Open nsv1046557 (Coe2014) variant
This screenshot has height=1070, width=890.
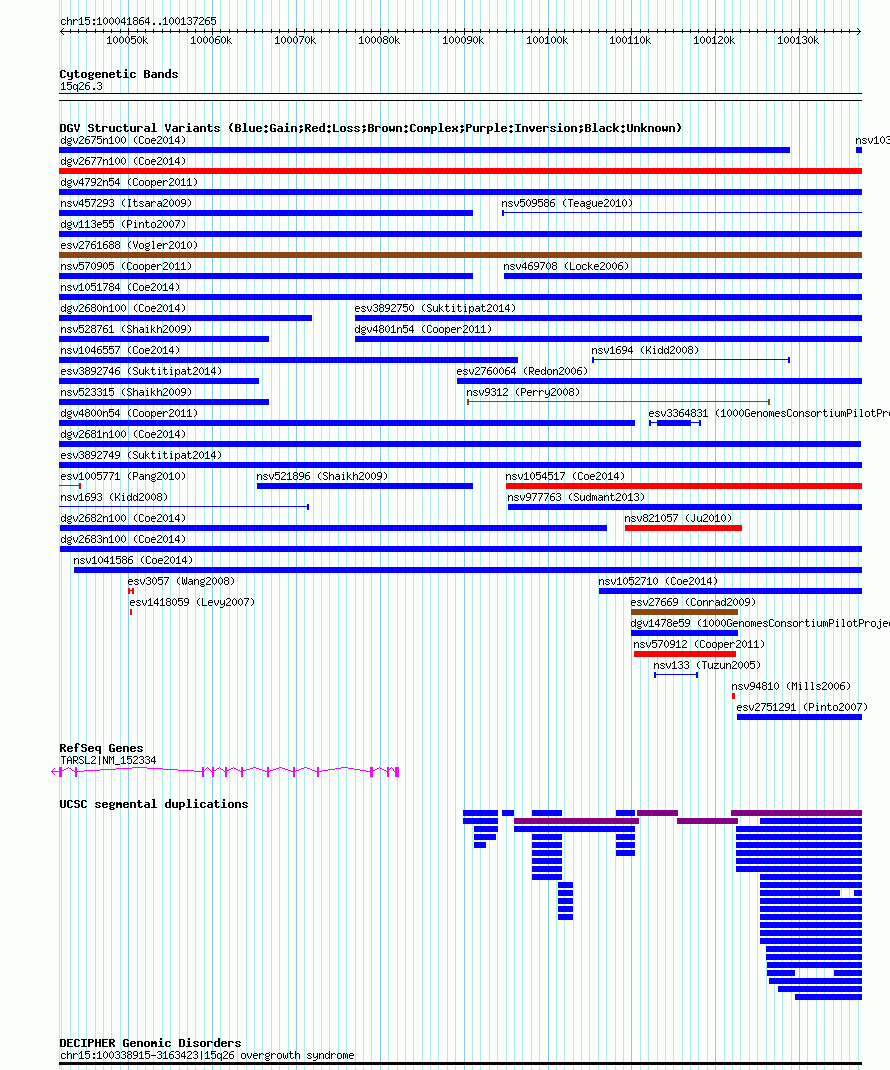(289, 360)
